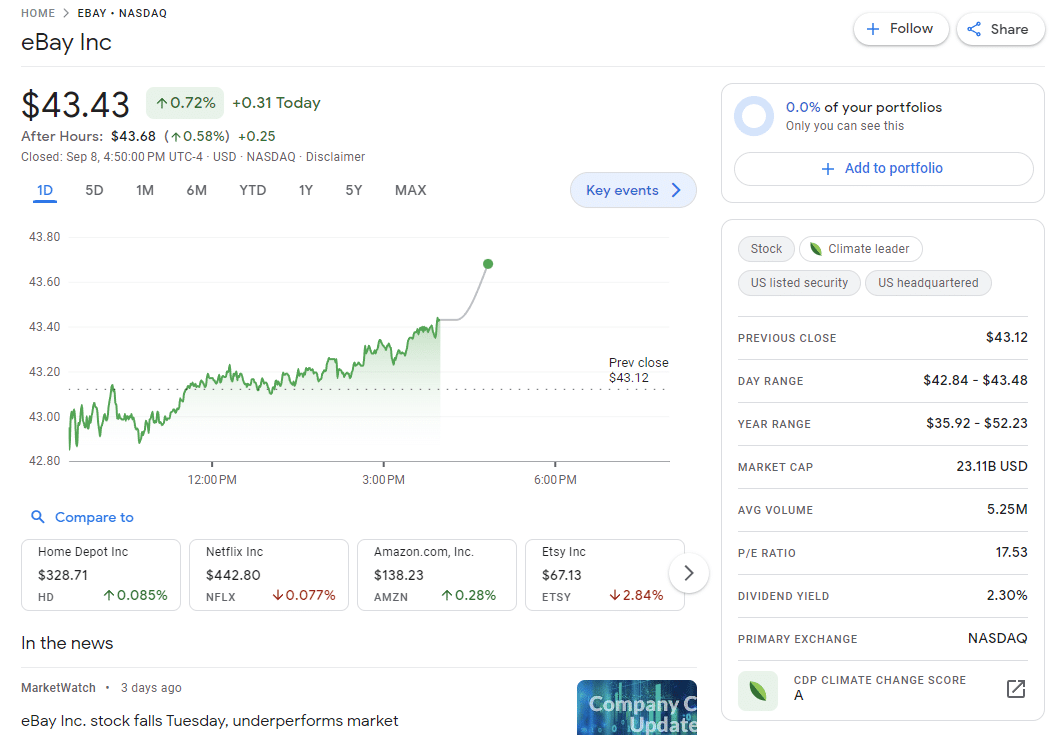Show next comparison stocks with arrow
The height and width of the screenshot is (735, 1063).
[689, 573]
